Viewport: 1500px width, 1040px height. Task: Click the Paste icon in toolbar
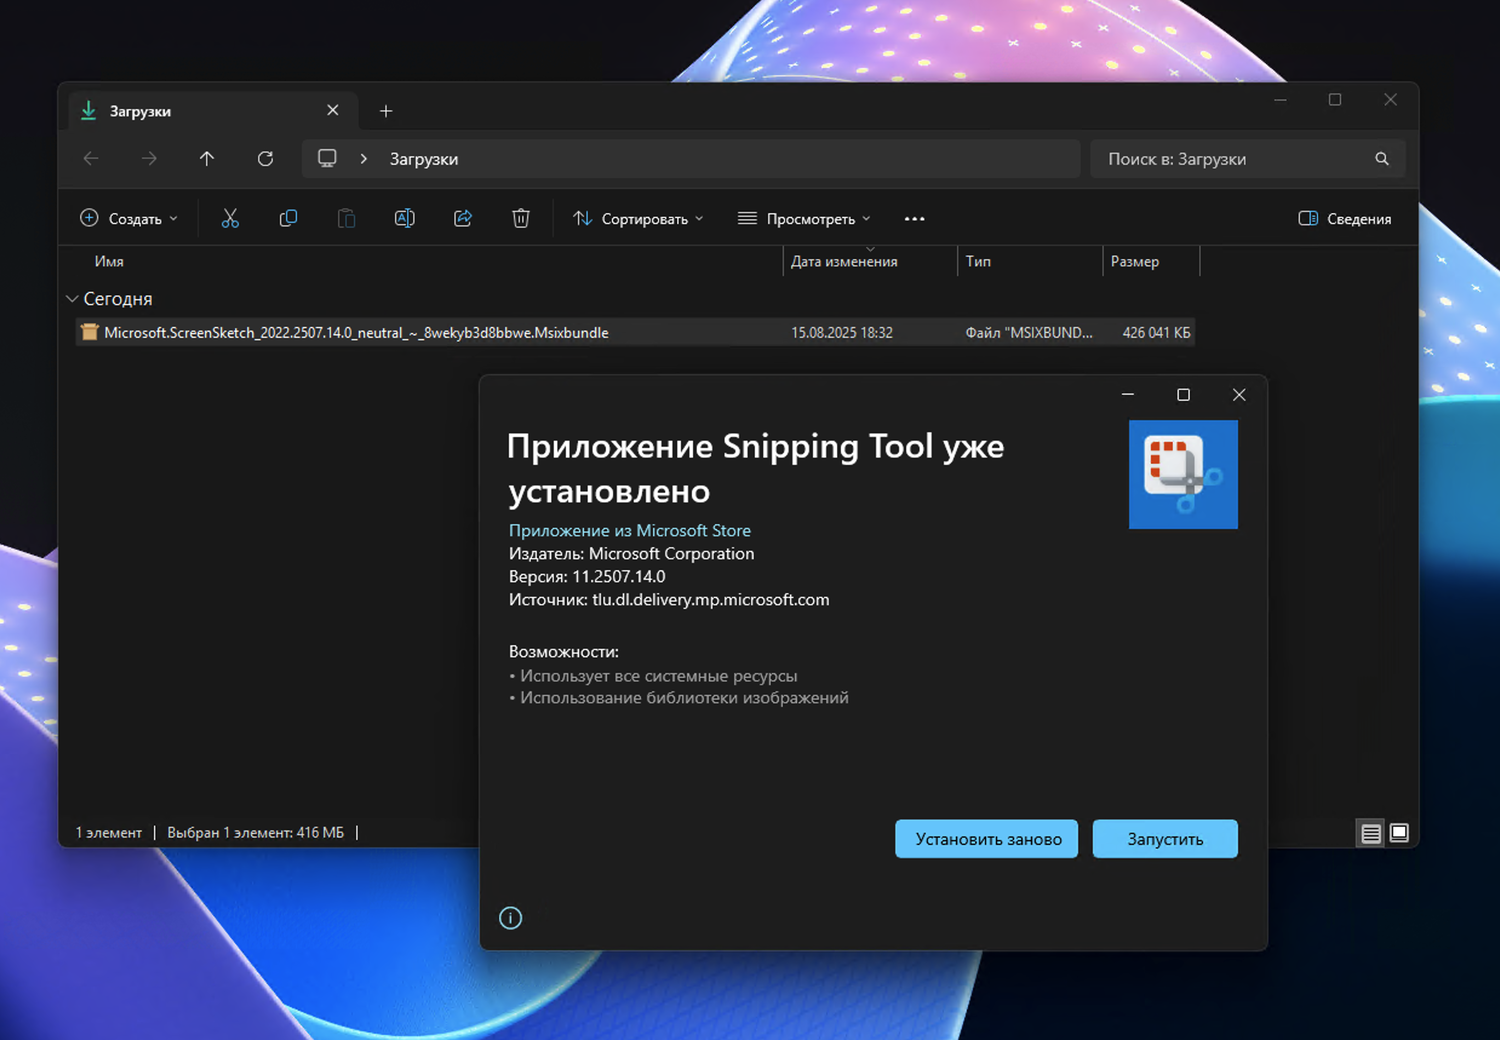coord(346,218)
